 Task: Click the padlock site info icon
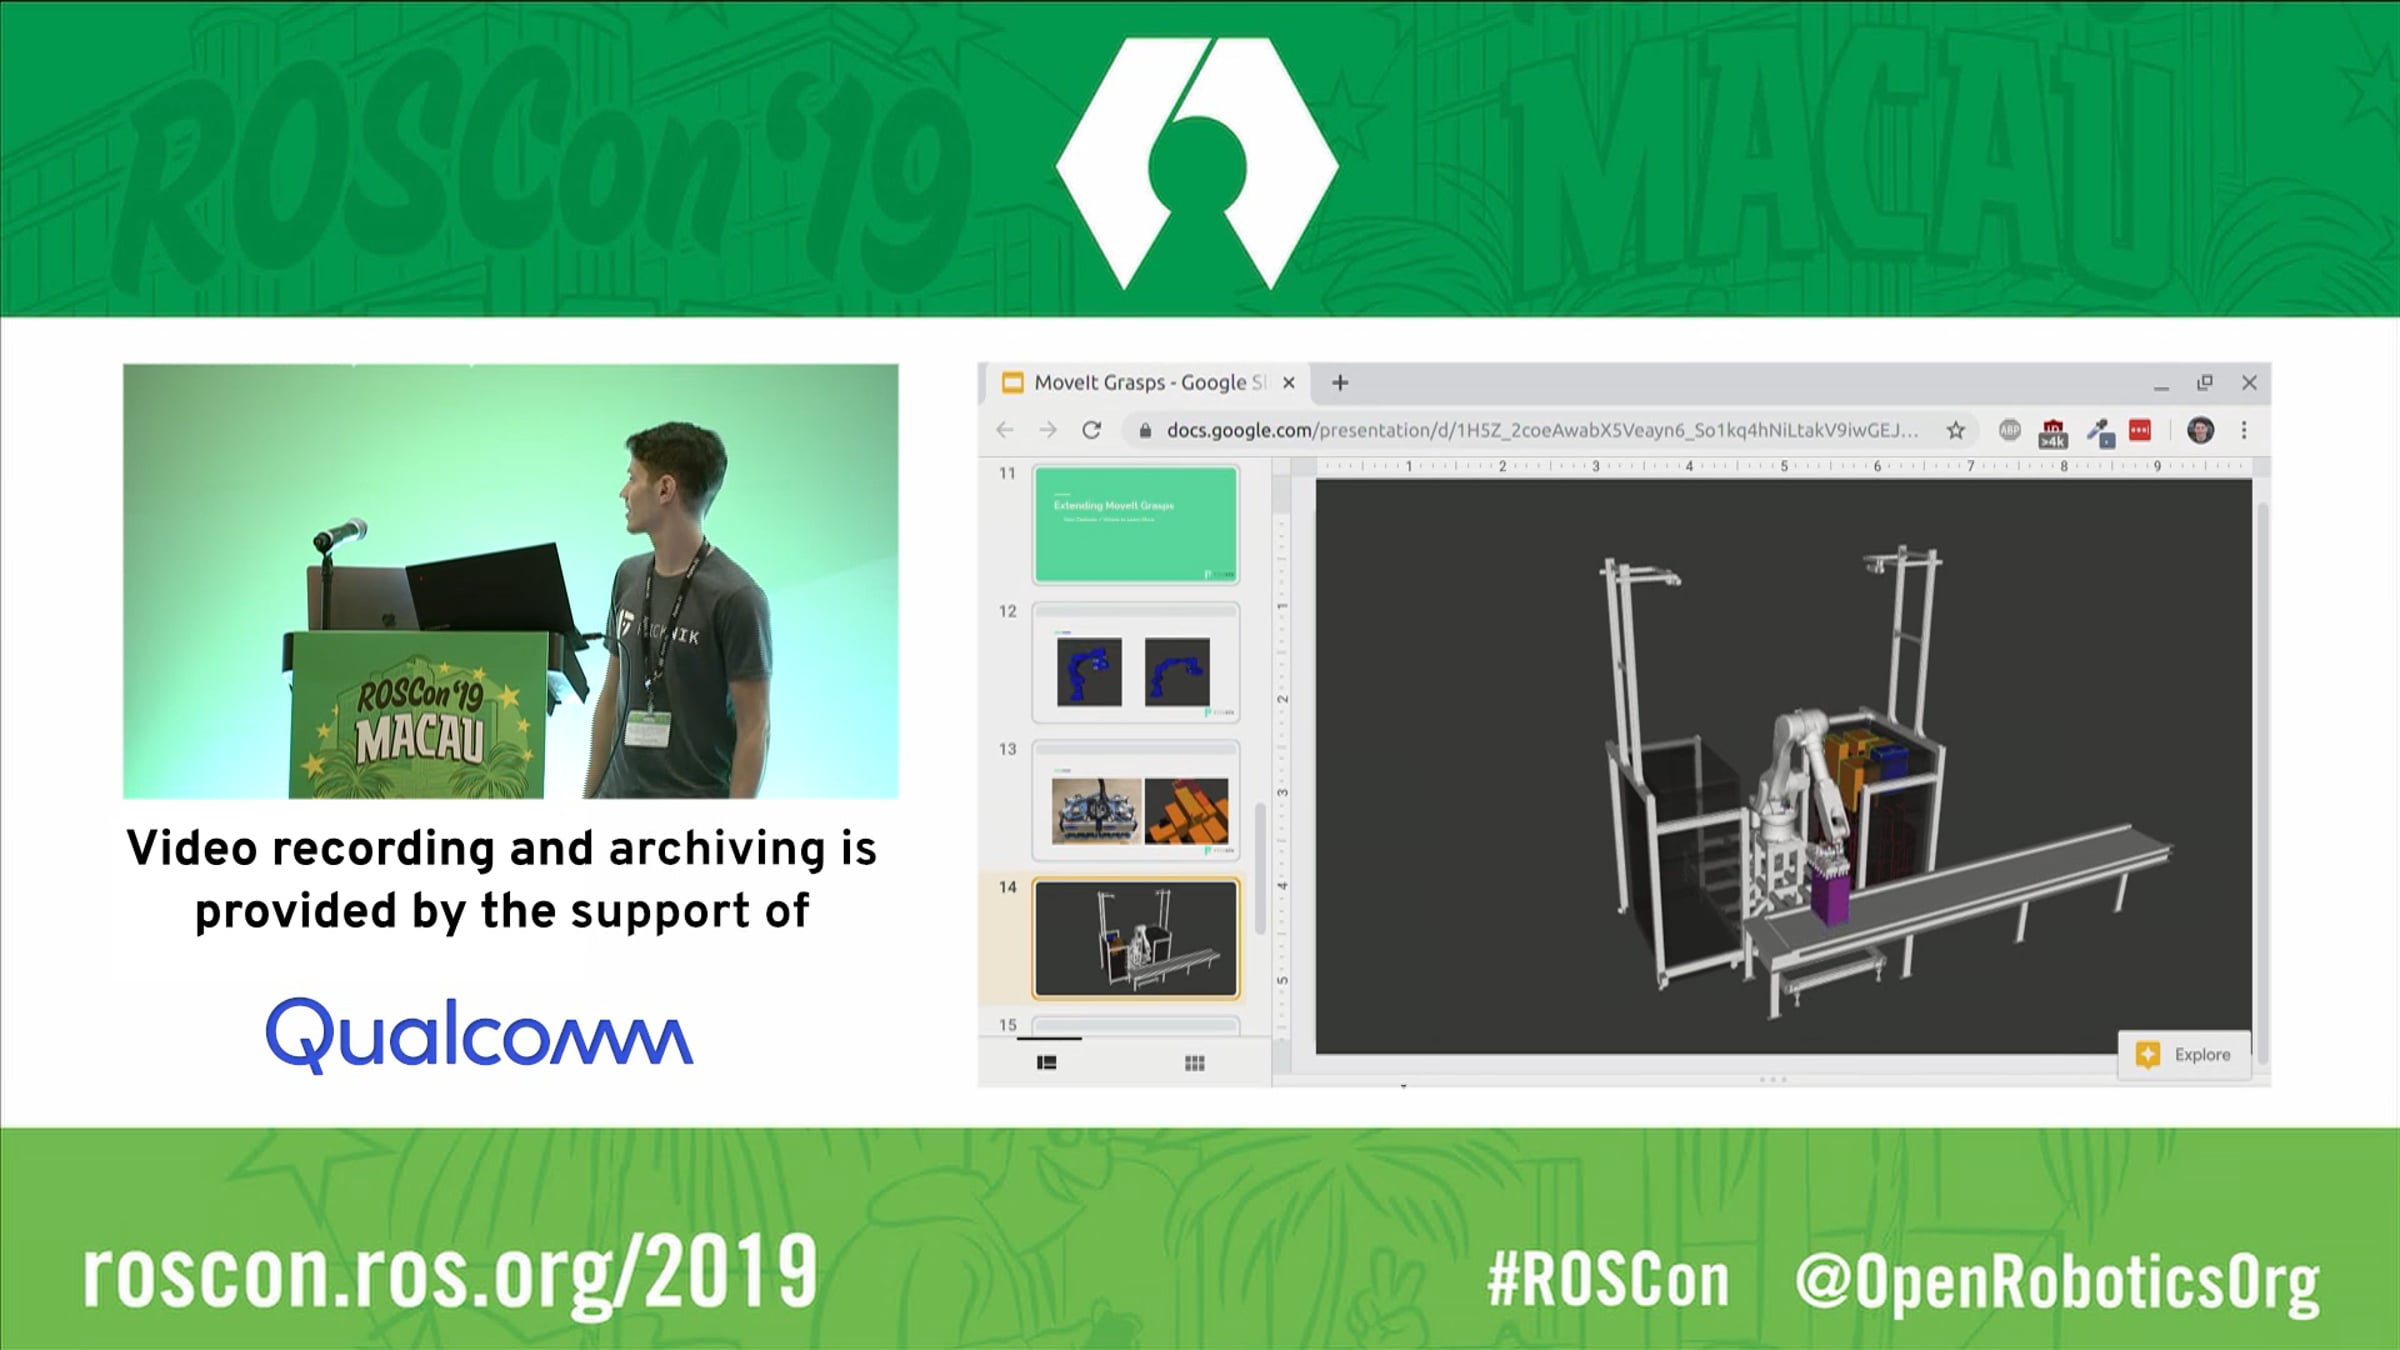pyautogui.click(x=1145, y=430)
